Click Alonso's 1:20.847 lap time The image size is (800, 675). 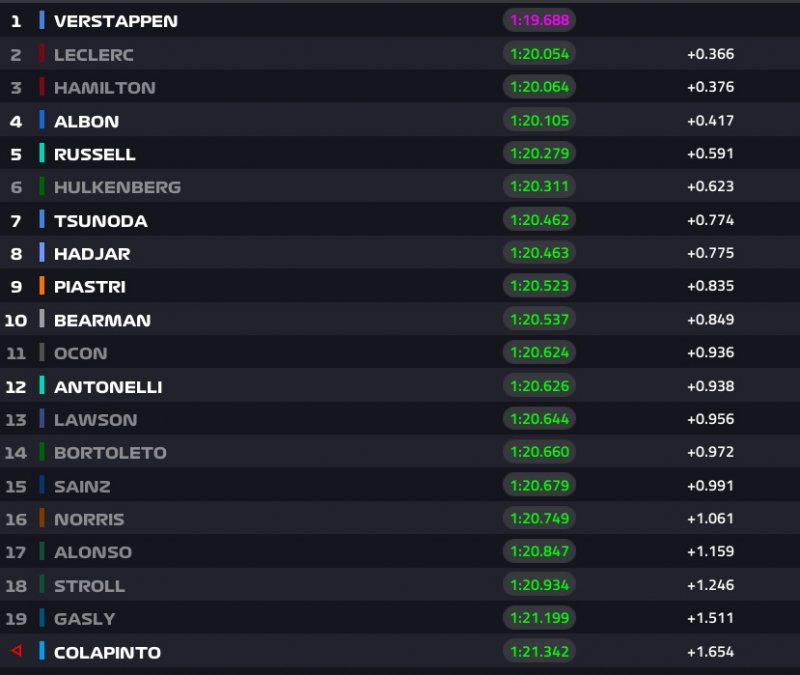(539, 552)
